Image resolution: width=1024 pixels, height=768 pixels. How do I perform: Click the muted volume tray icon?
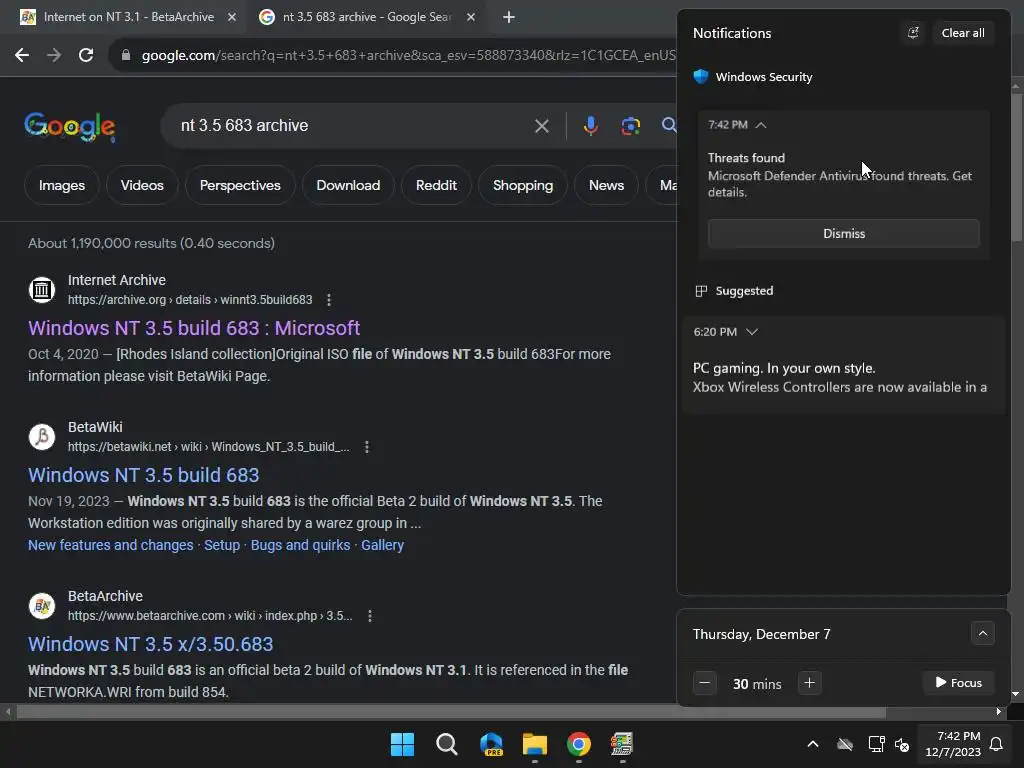pos(902,744)
